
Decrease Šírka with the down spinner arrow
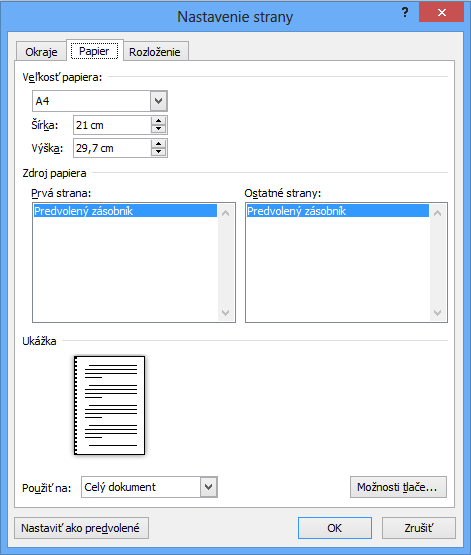(x=159, y=129)
